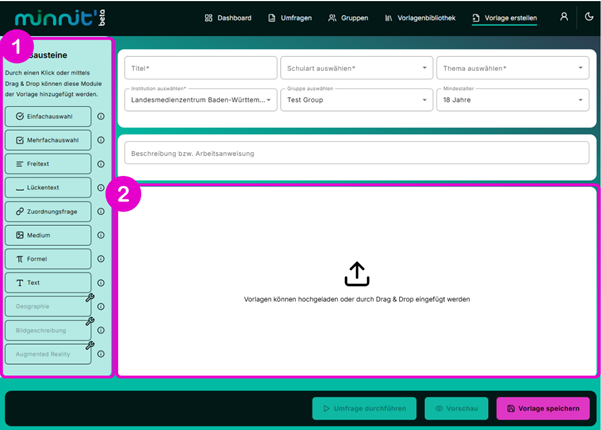601x430 pixels.
Task: Open Umfragen in top navigation
Action: click(x=290, y=18)
